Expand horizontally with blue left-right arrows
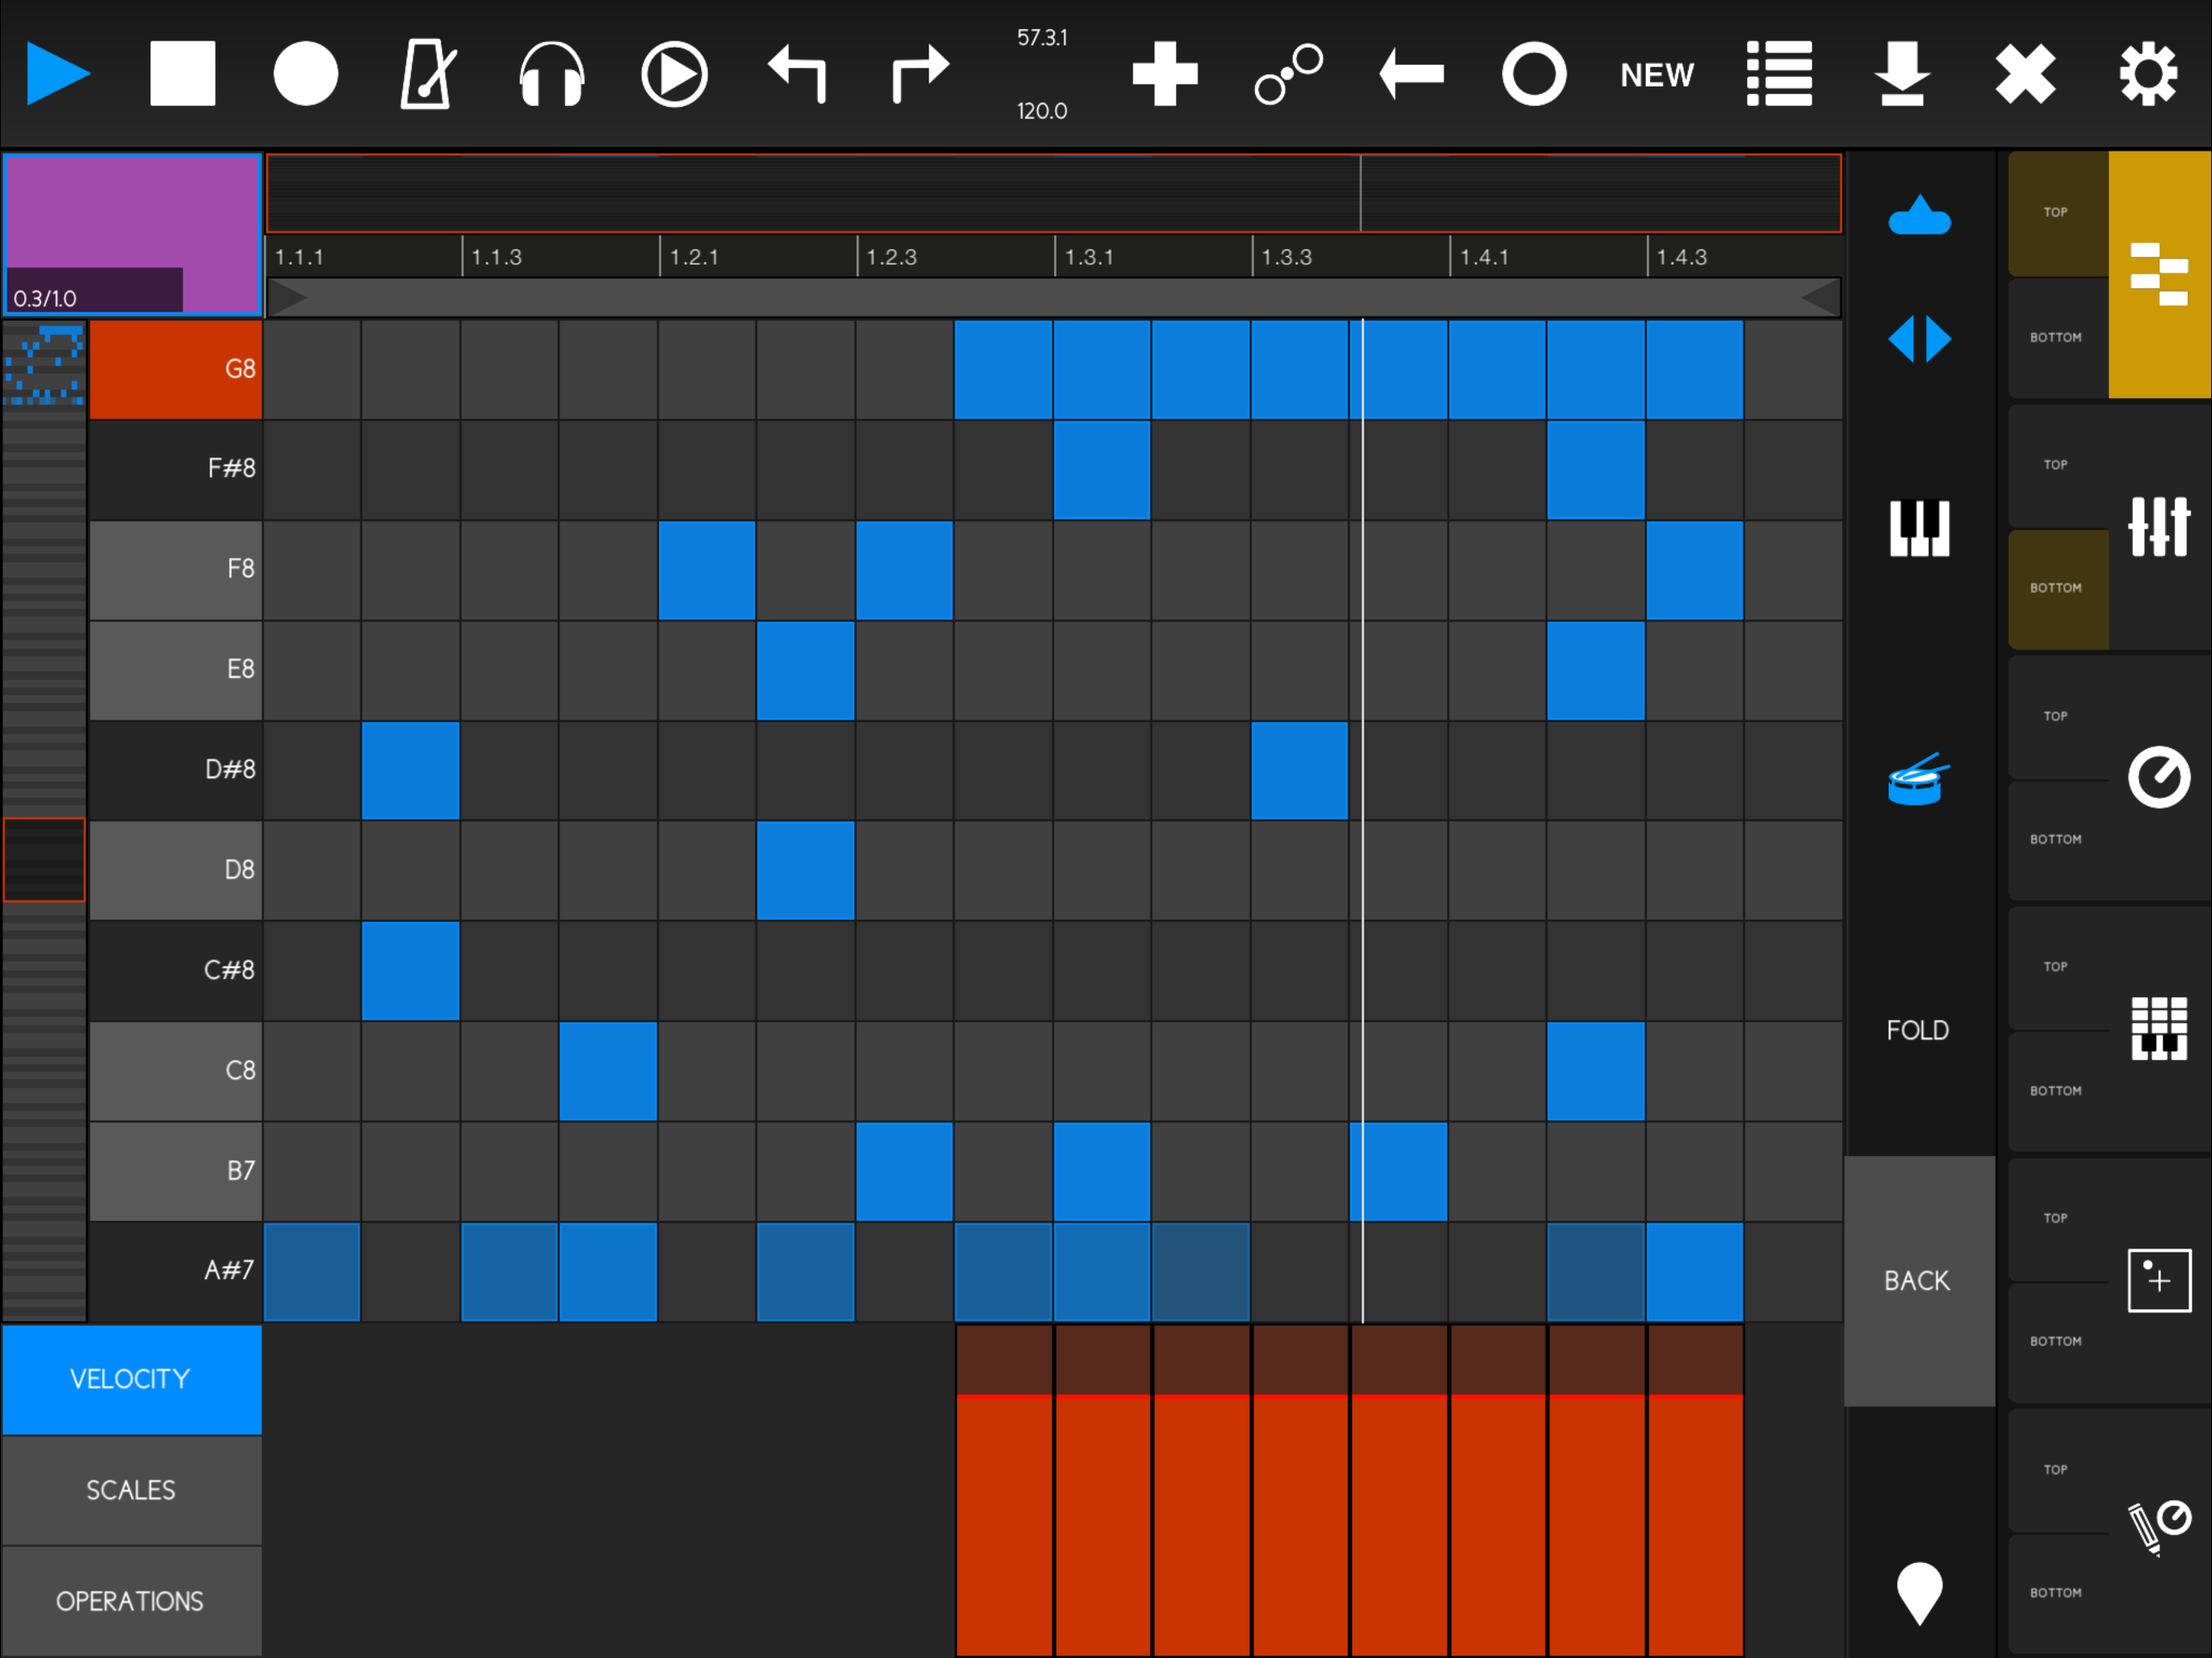 pos(1918,339)
